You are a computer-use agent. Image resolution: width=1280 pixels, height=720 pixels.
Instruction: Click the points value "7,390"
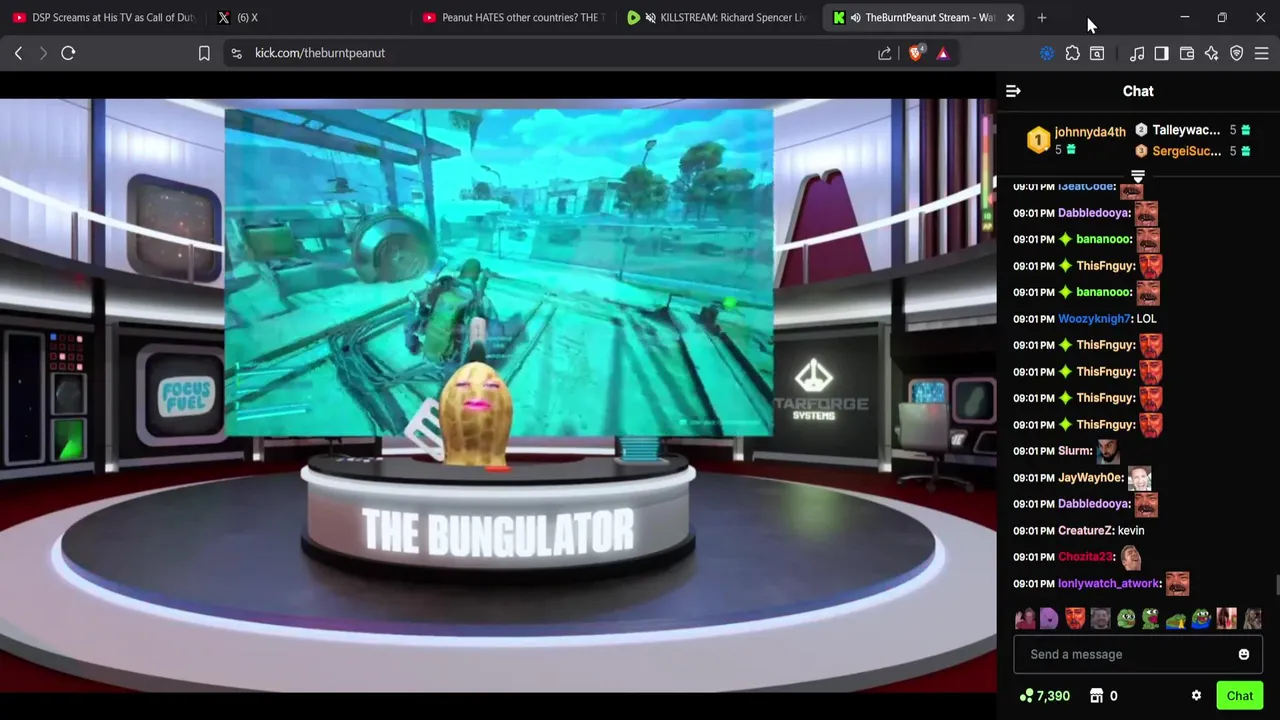coord(1053,696)
